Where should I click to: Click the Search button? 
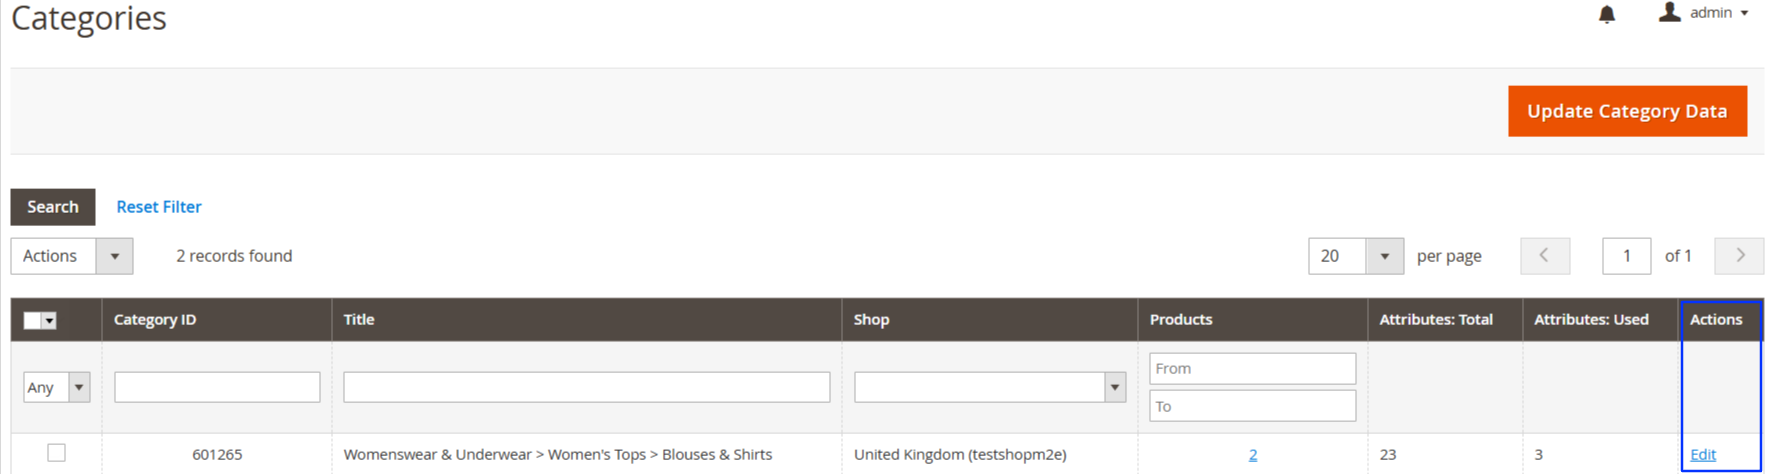(53, 207)
